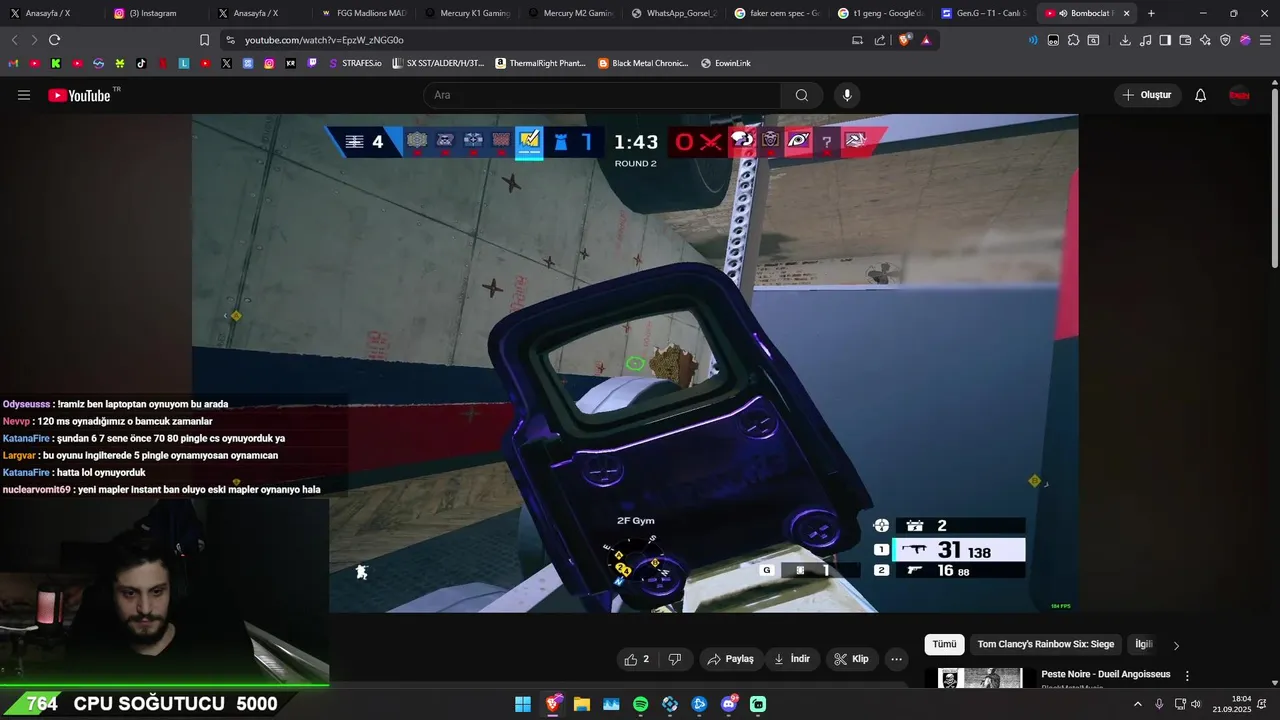
Task: Open the ThermalRight Phant... bookmark
Action: 541,63
